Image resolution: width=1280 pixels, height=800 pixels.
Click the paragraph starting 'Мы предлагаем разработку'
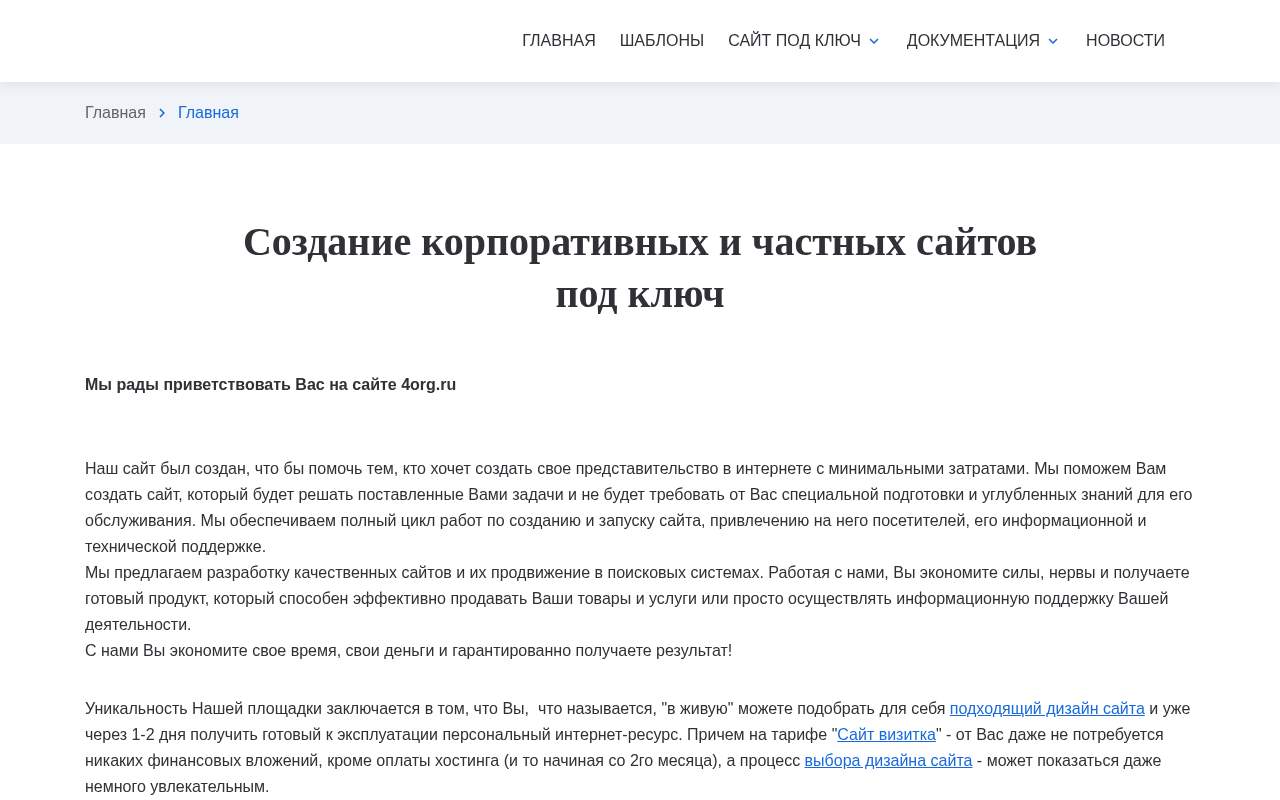(640, 599)
